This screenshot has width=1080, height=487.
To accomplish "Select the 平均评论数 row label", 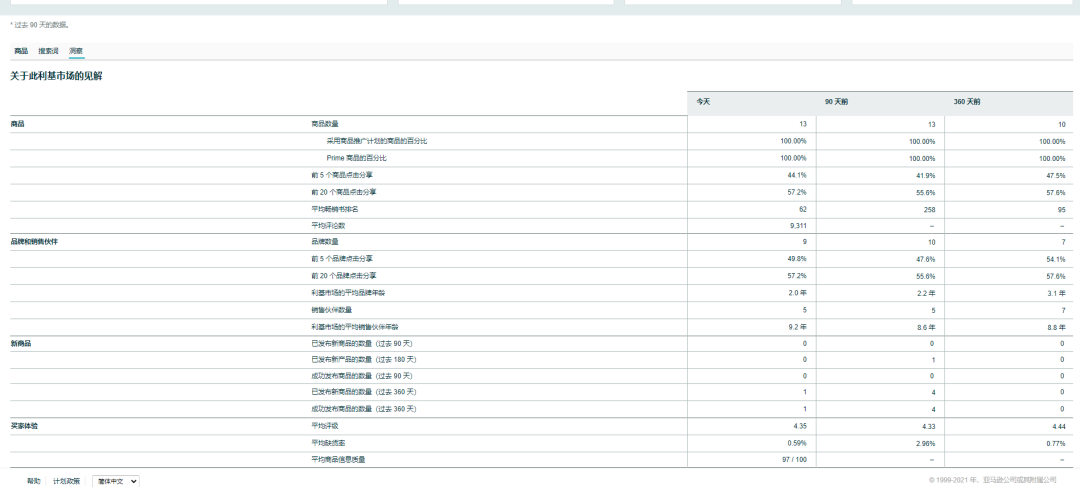I will [328, 226].
